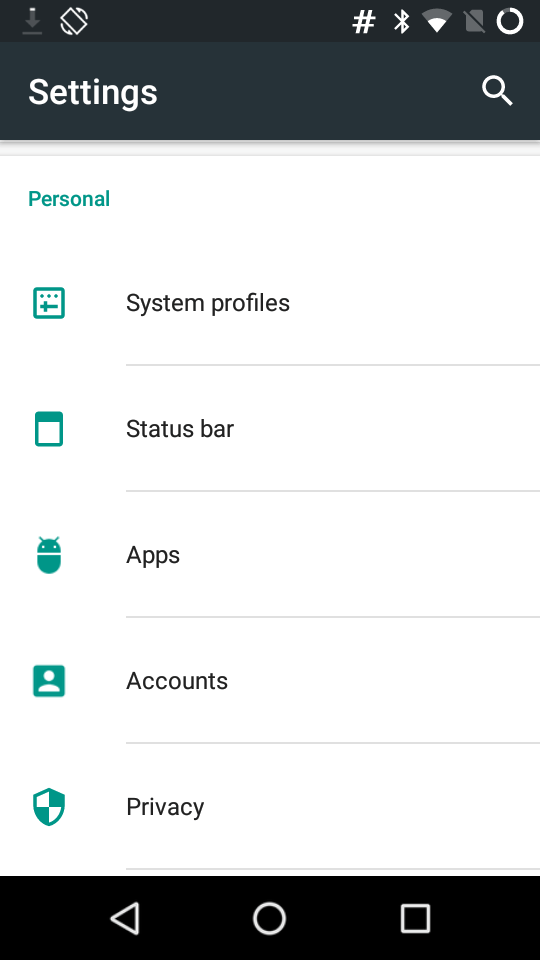Tap the Apps android robot icon
The height and width of the screenshot is (960, 540).
point(49,555)
